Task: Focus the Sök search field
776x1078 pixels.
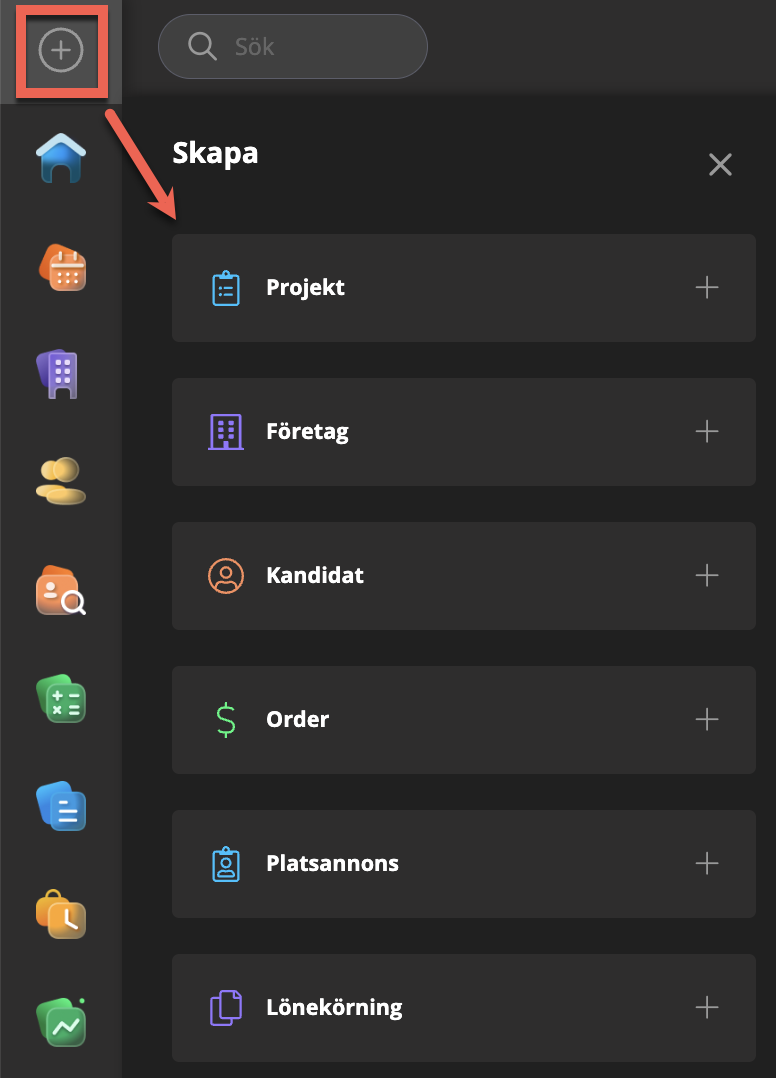Action: (x=293, y=47)
